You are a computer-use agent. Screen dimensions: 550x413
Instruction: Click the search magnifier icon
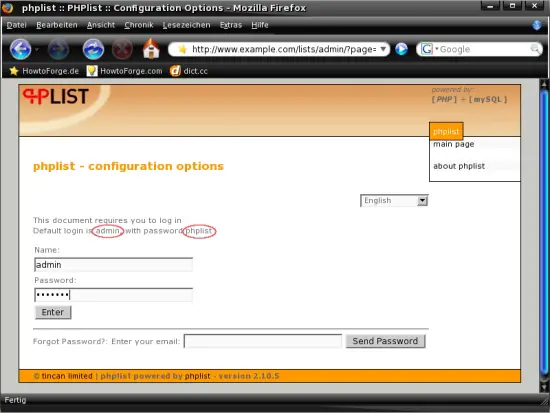tap(535, 49)
